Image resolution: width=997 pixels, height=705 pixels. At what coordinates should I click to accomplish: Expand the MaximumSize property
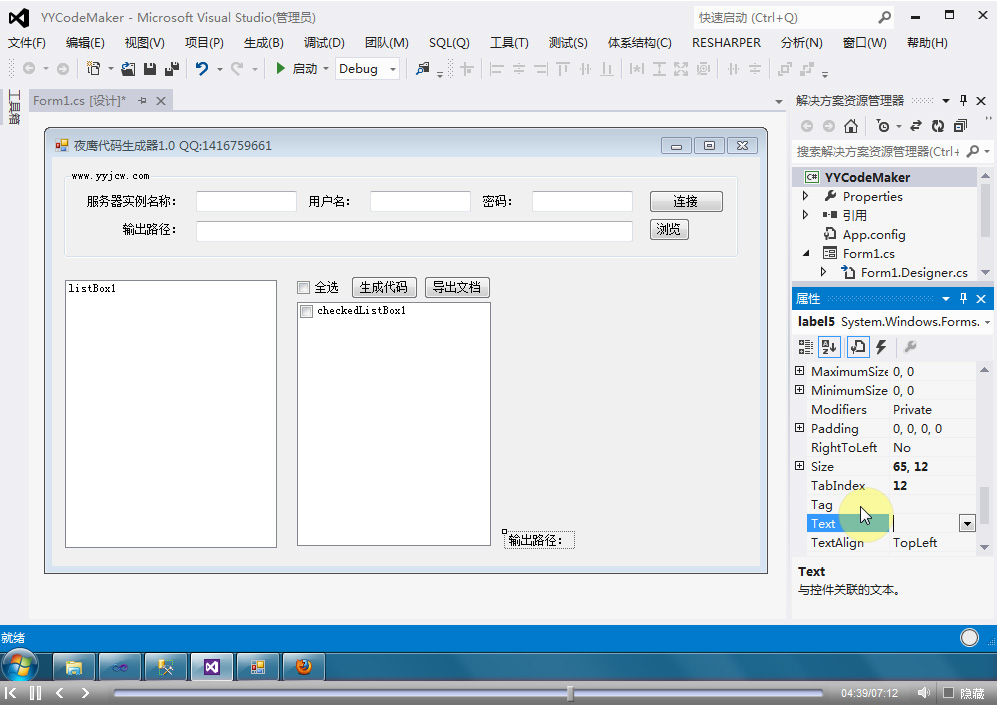pos(800,371)
